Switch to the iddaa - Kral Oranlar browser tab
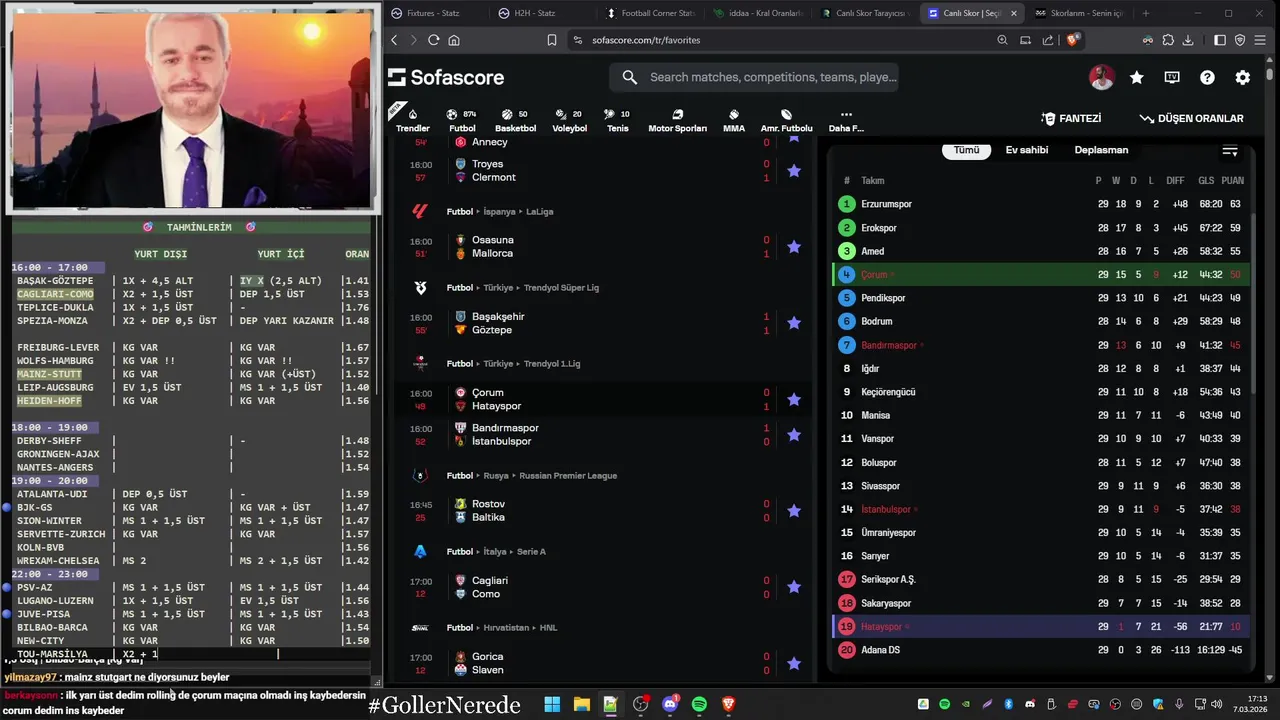This screenshot has width=1280, height=720. 758,13
